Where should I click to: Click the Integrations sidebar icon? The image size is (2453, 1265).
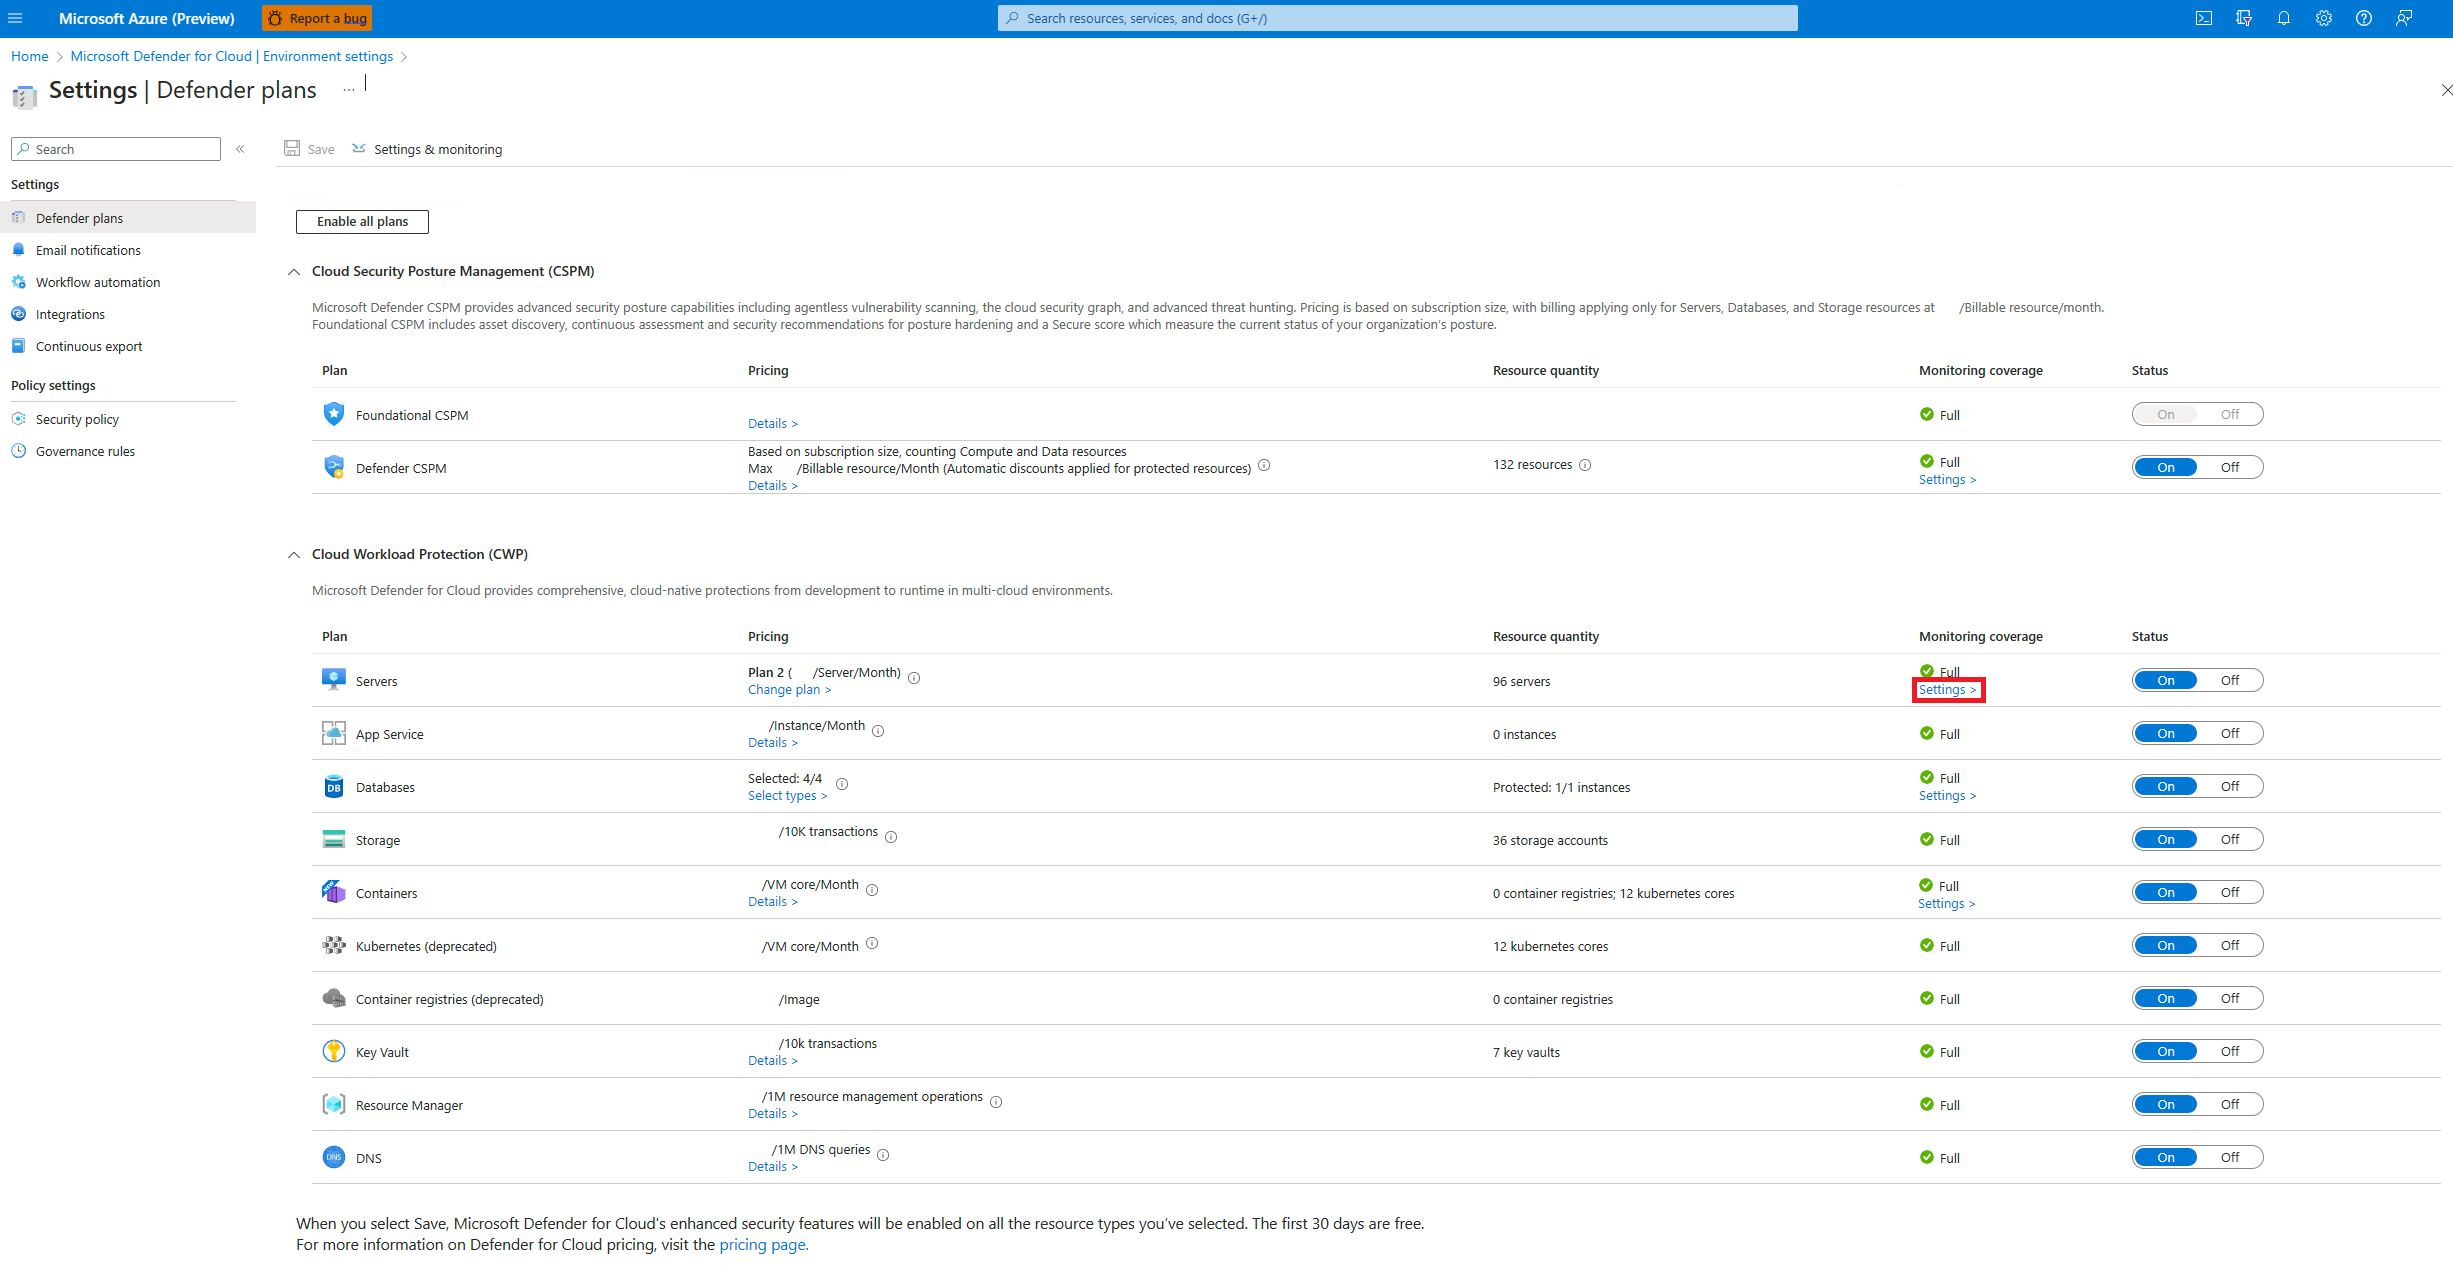pyautogui.click(x=19, y=313)
